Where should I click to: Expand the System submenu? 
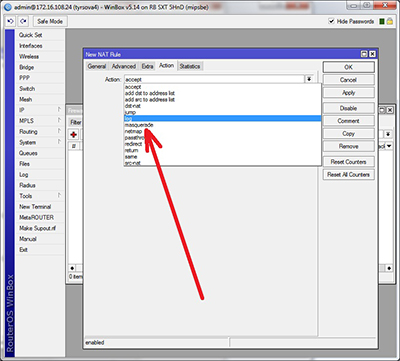40,142
